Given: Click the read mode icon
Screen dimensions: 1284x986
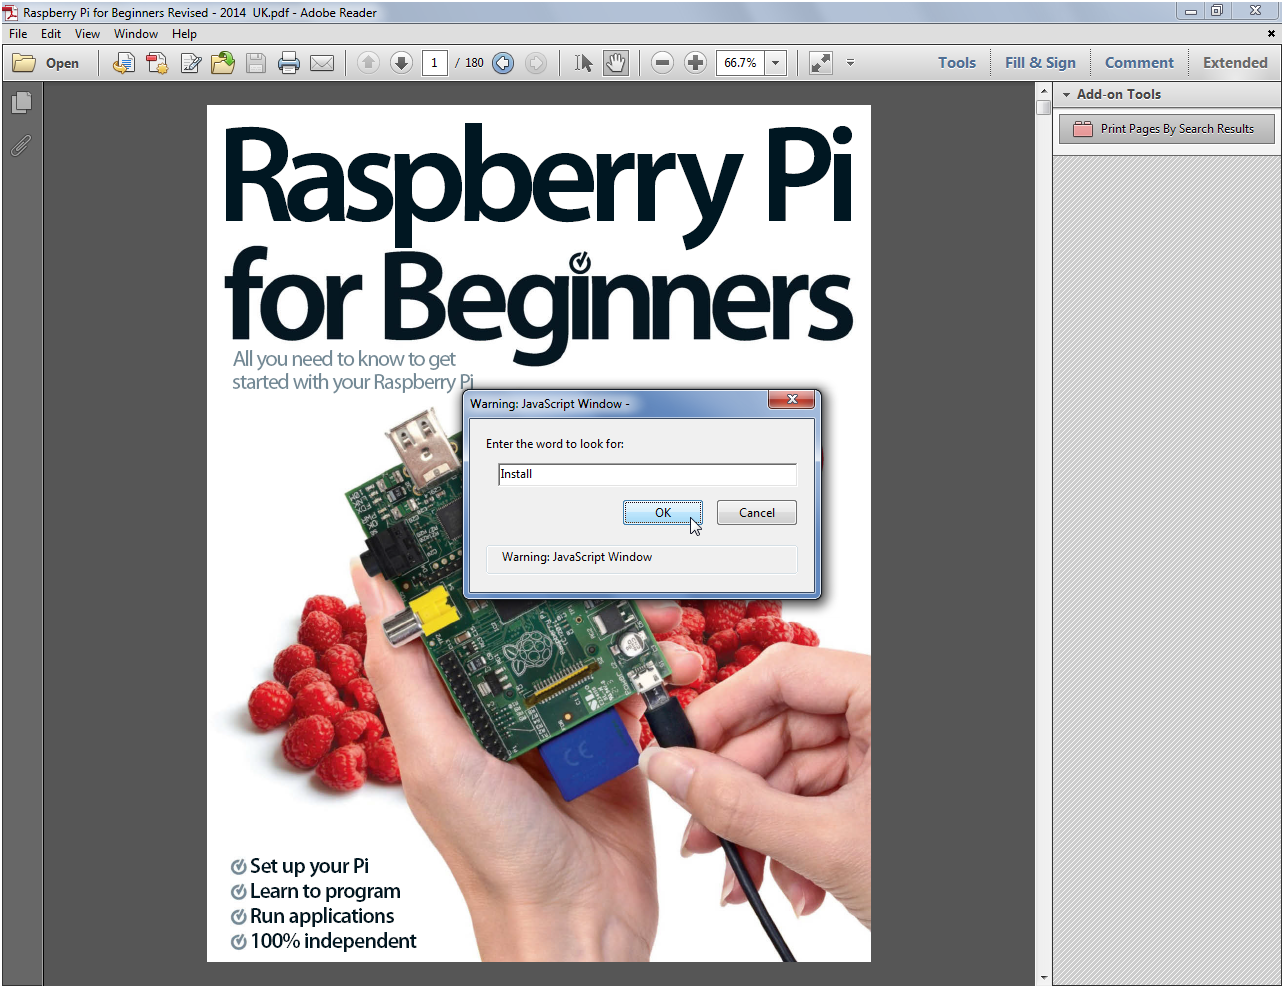Looking at the screenshot, I should tap(821, 63).
